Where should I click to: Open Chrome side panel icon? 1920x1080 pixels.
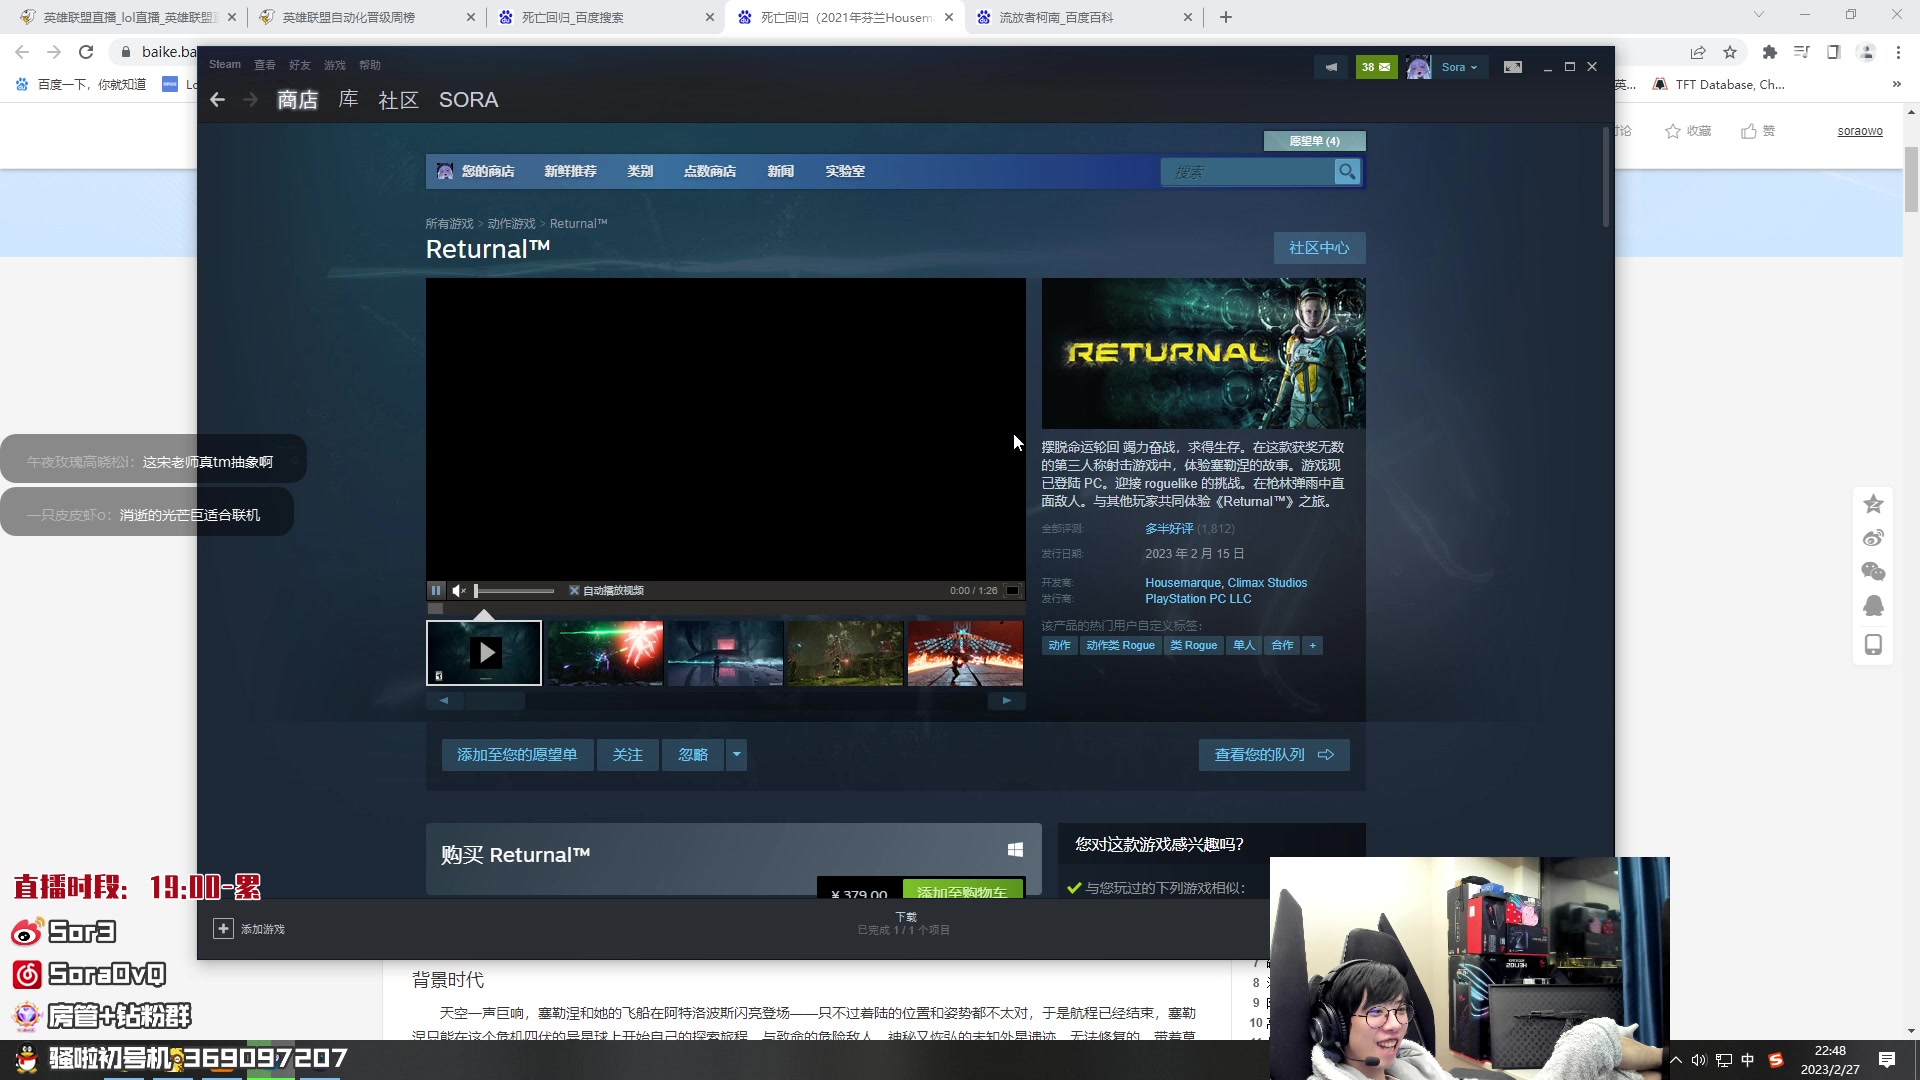1834,52
